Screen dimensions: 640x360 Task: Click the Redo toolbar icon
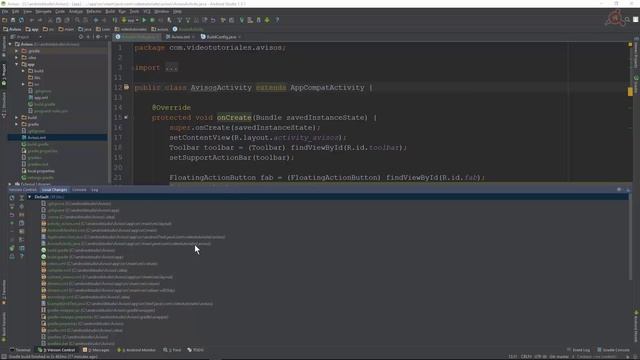click(40, 20)
